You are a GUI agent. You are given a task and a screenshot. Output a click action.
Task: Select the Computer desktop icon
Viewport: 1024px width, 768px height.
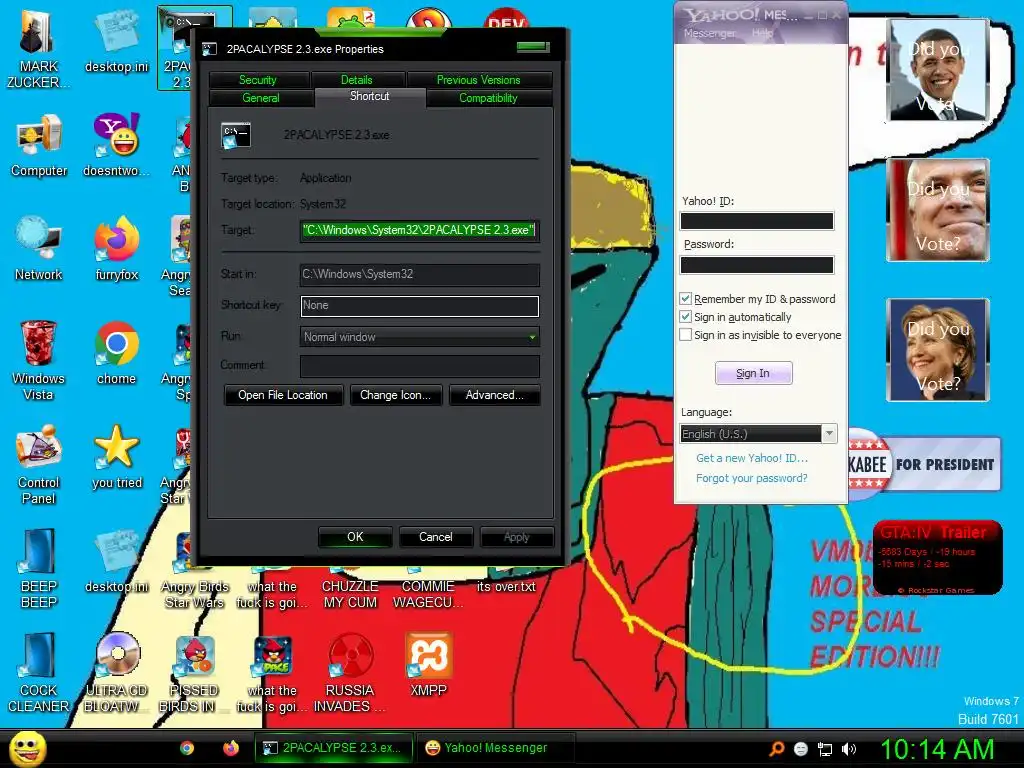click(x=39, y=146)
